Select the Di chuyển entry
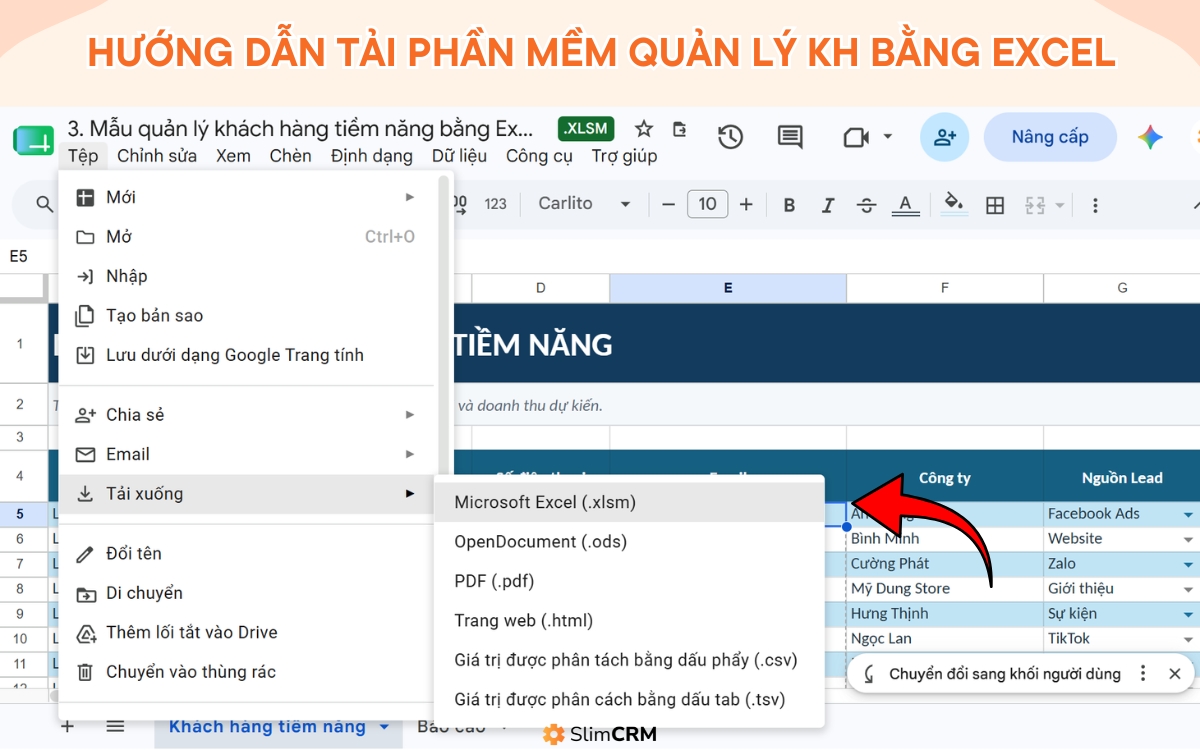The width and height of the screenshot is (1200, 750). (x=247, y=593)
